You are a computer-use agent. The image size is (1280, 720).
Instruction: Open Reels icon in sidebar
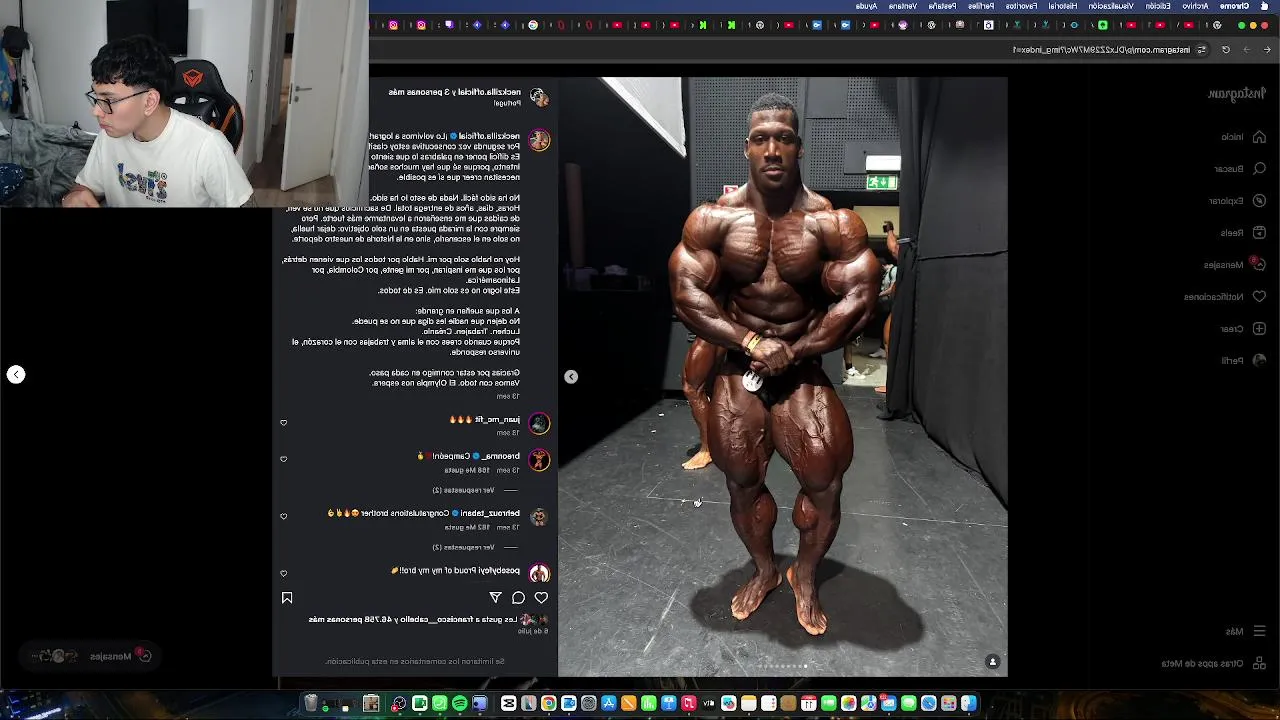[1259, 233]
